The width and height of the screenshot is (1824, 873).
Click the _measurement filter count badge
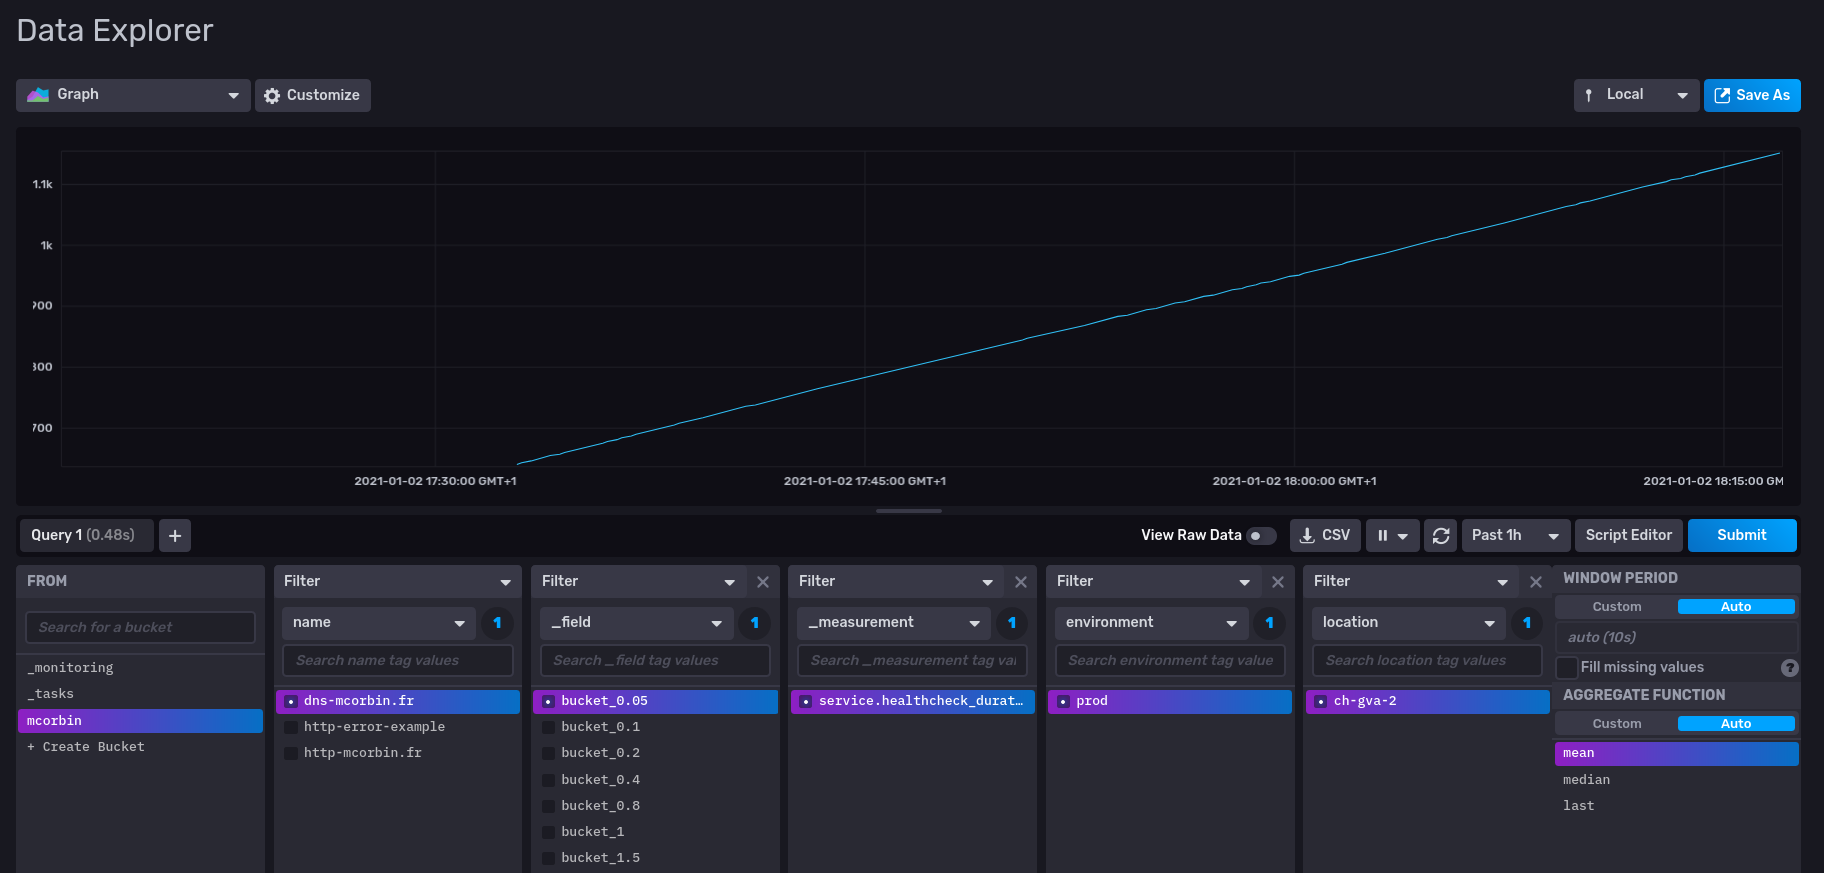pyautogui.click(x=1012, y=623)
